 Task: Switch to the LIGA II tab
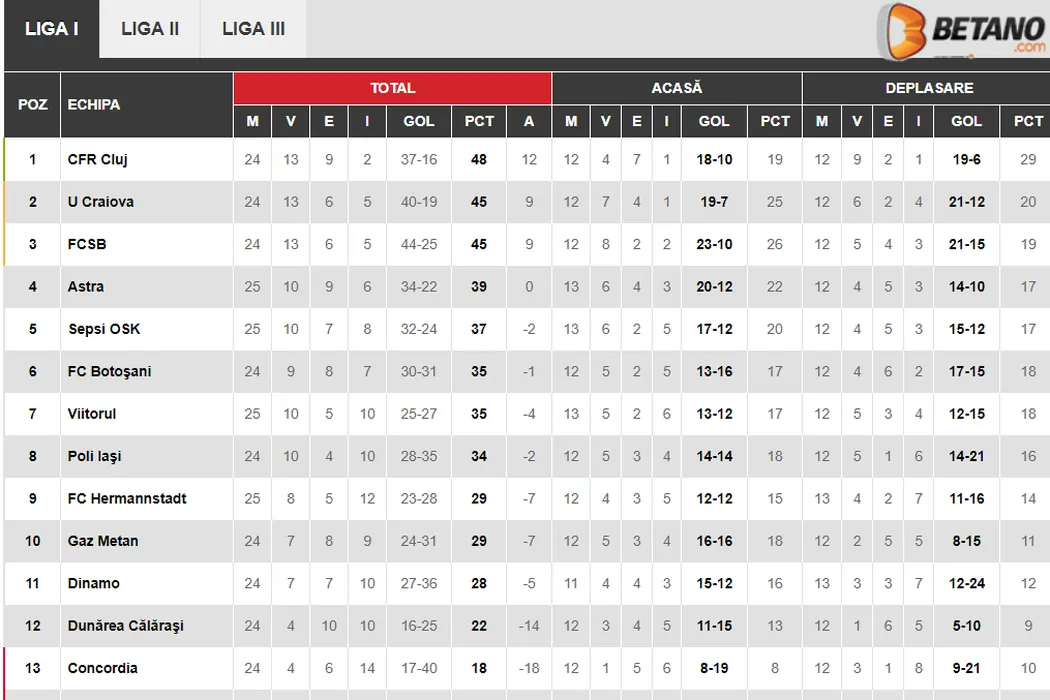150,29
